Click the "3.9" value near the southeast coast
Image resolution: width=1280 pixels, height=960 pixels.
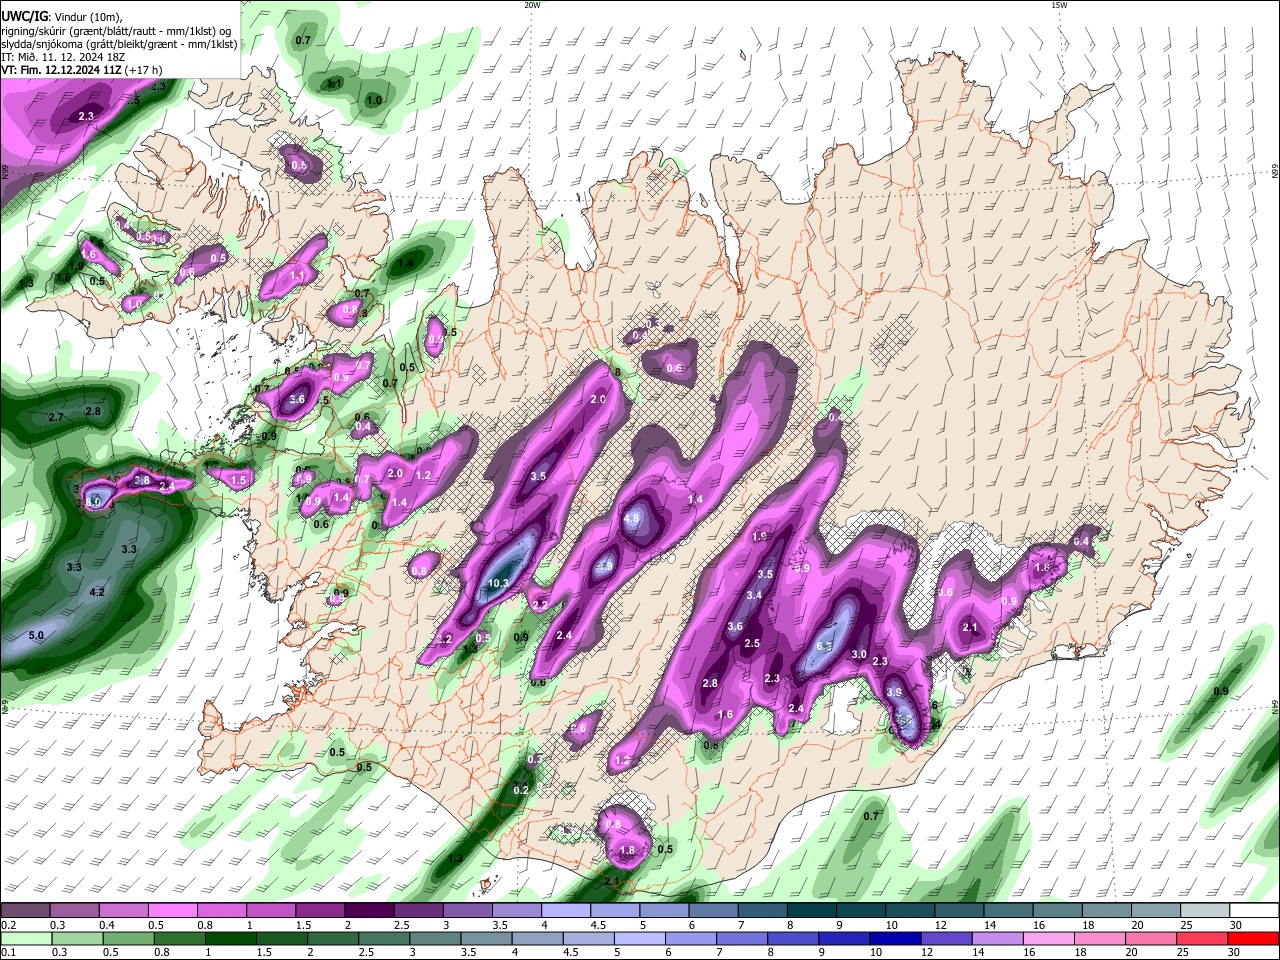[x=894, y=692]
